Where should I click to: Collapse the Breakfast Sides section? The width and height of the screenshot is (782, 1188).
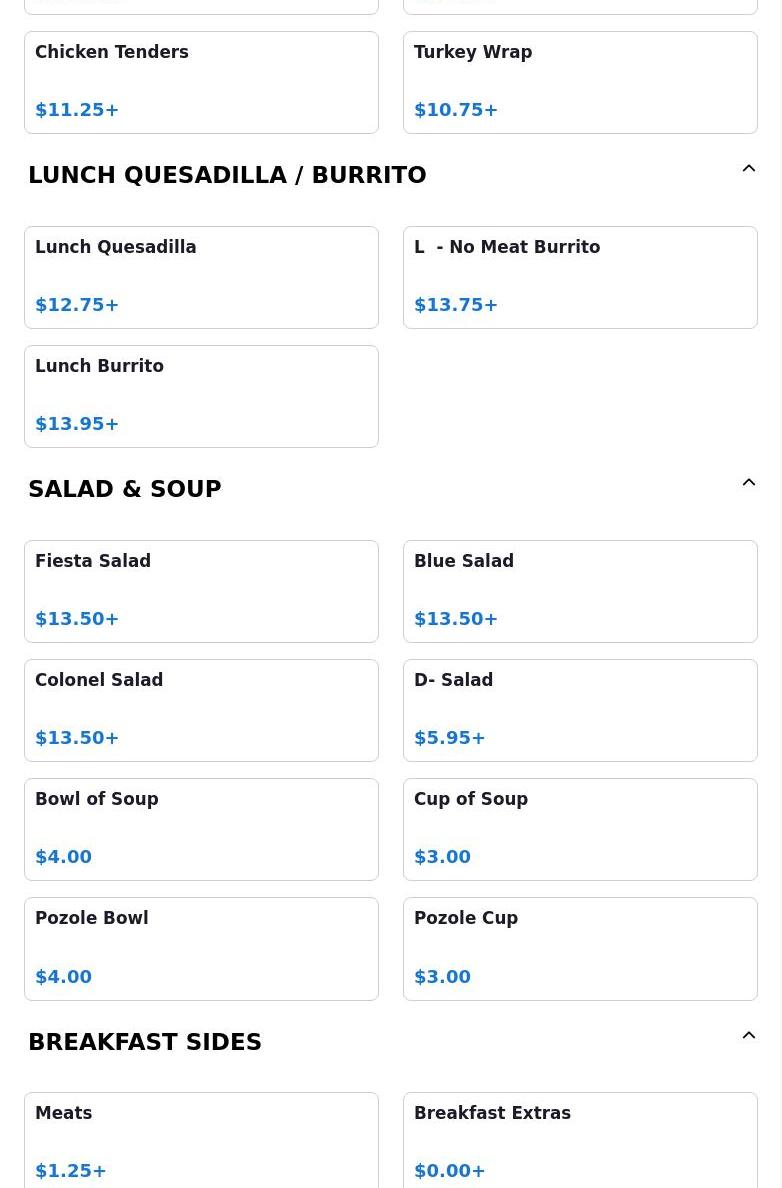[748, 1036]
